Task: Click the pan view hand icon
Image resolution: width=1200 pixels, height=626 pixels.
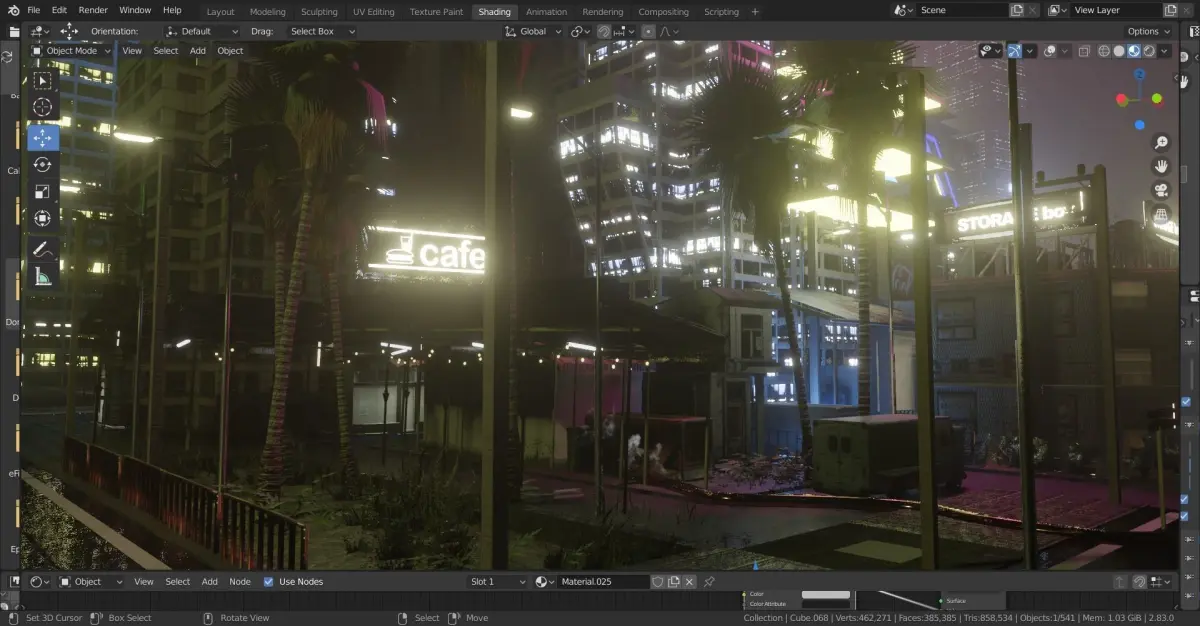Action: (x=1161, y=166)
